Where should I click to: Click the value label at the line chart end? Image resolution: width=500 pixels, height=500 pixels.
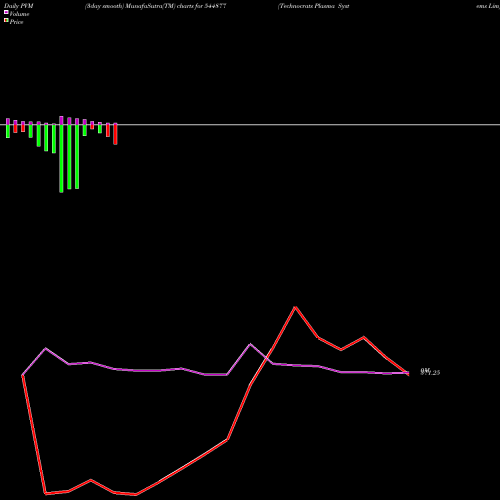(430, 372)
